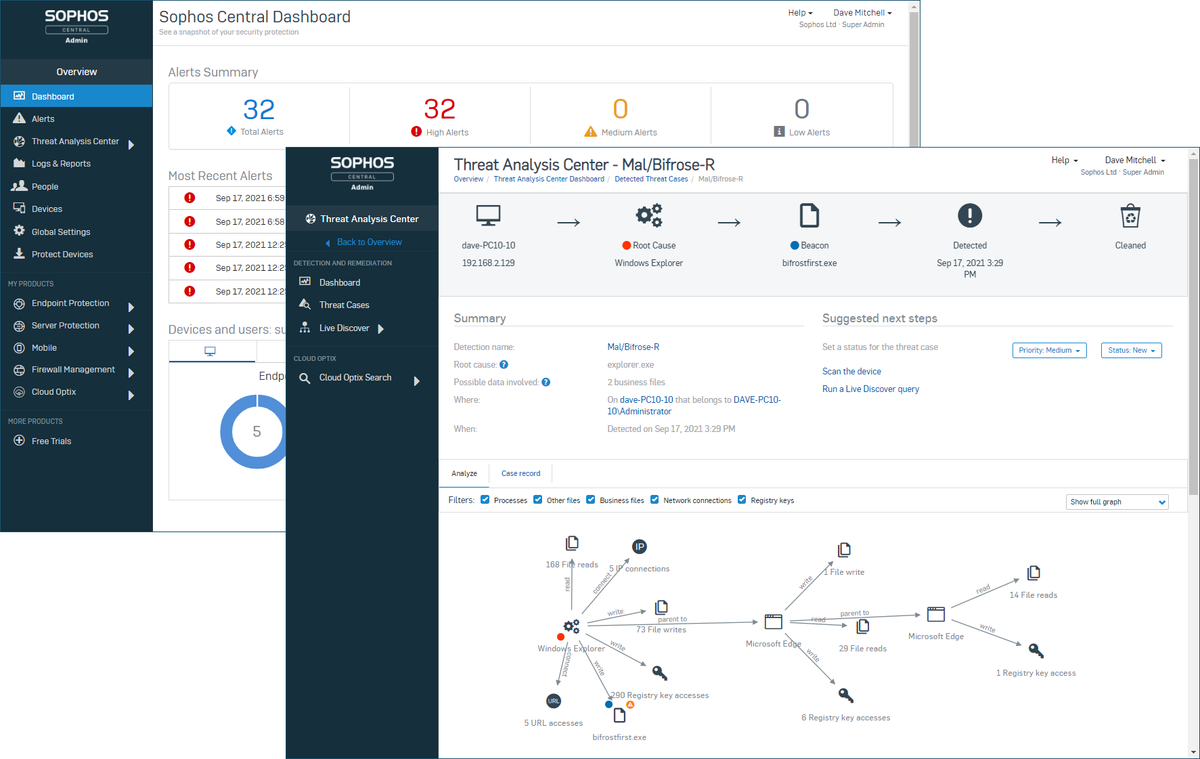Toggle the Registry keys filter off

click(x=742, y=499)
